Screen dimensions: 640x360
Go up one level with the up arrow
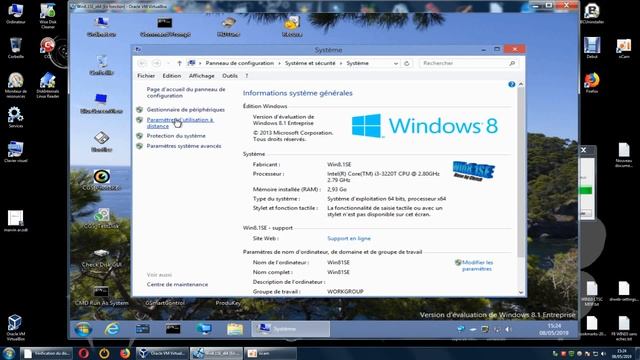[179, 63]
